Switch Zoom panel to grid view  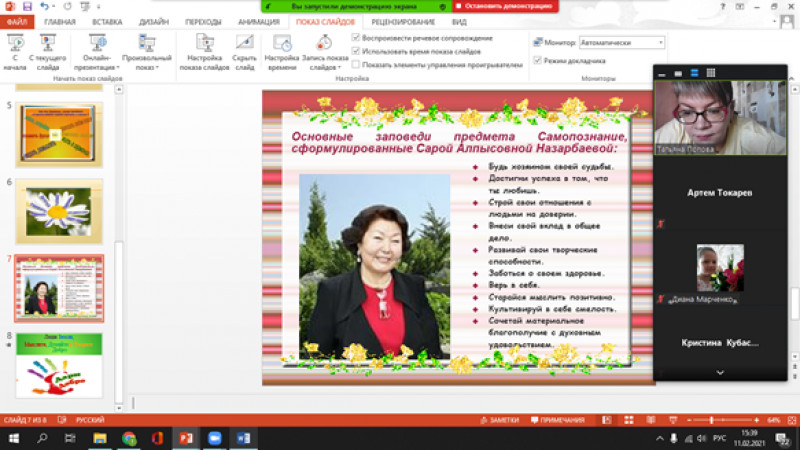(x=711, y=73)
